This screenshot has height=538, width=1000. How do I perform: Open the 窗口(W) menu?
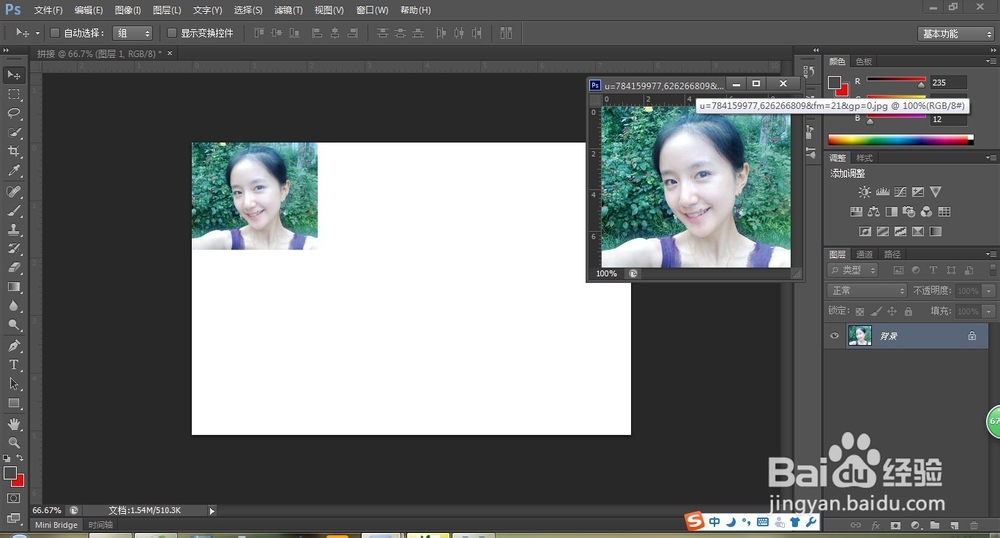coord(372,10)
